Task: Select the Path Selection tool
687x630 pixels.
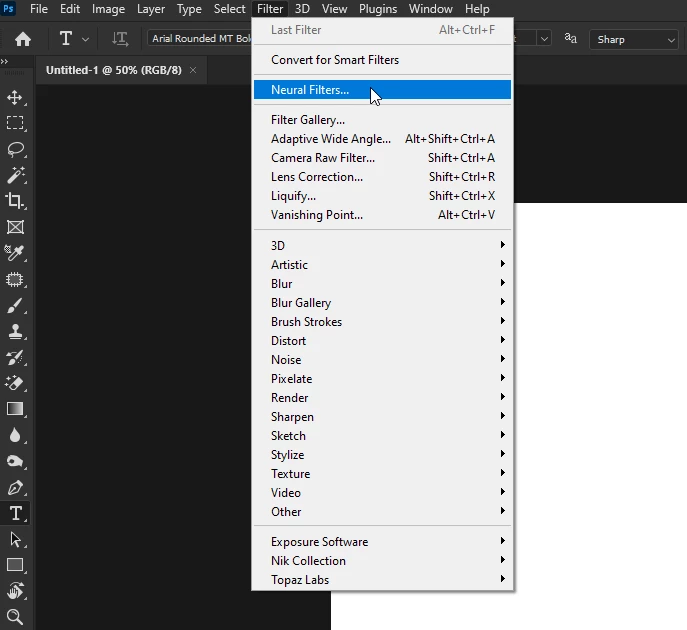Action: tap(15, 539)
